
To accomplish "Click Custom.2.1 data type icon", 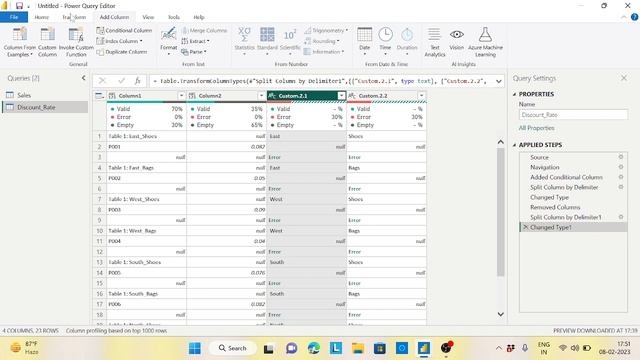I will click(x=272, y=96).
